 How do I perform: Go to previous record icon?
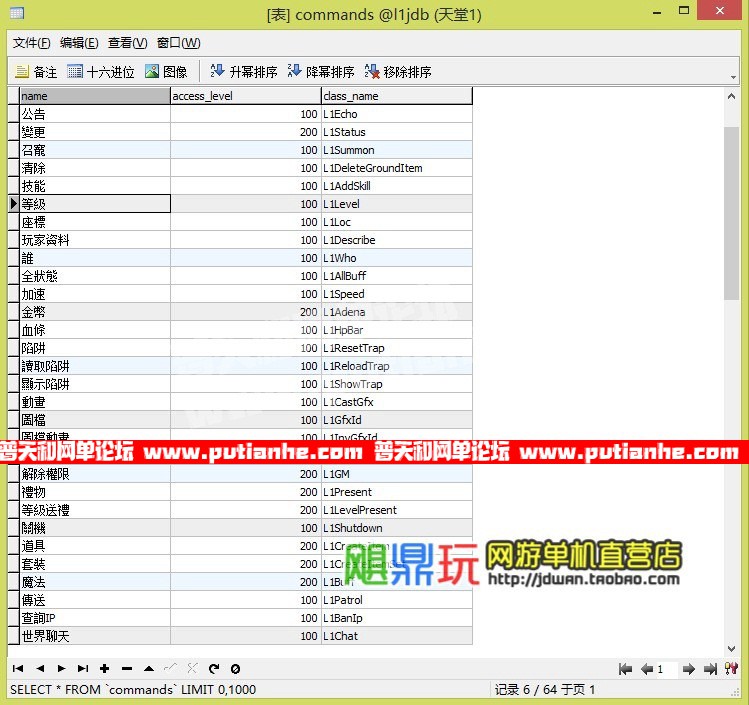[x=40, y=669]
